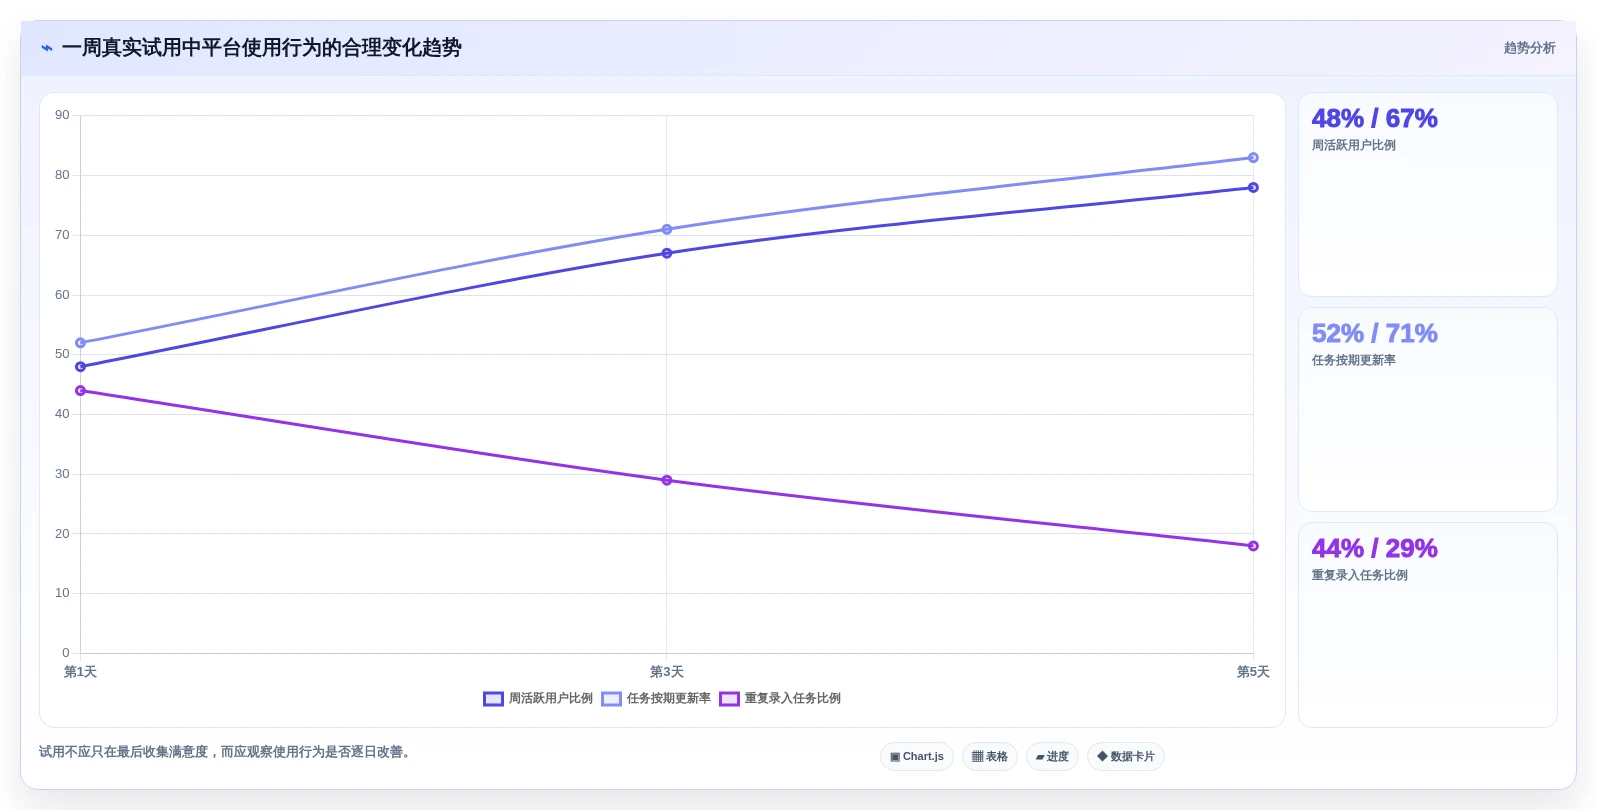The image size is (1597, 810).
Task: Select the 进度 tag chip
Action: [x=1052, y=757]
